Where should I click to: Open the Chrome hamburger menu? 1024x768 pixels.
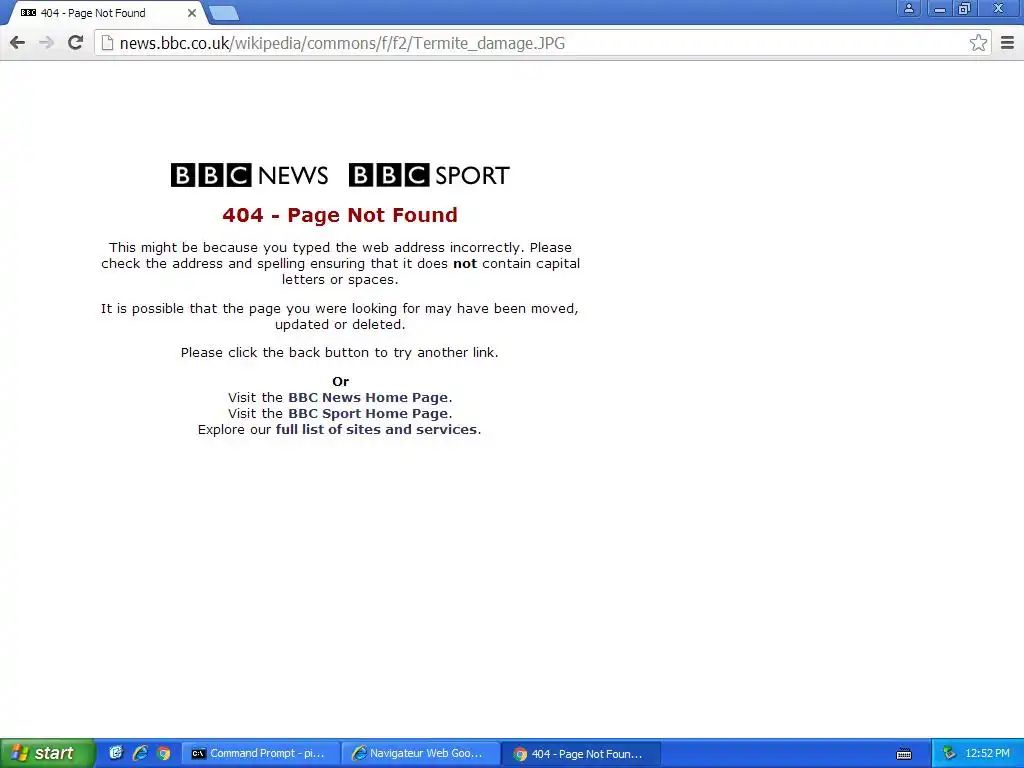pyautogui.click(x=1008, y=42)
